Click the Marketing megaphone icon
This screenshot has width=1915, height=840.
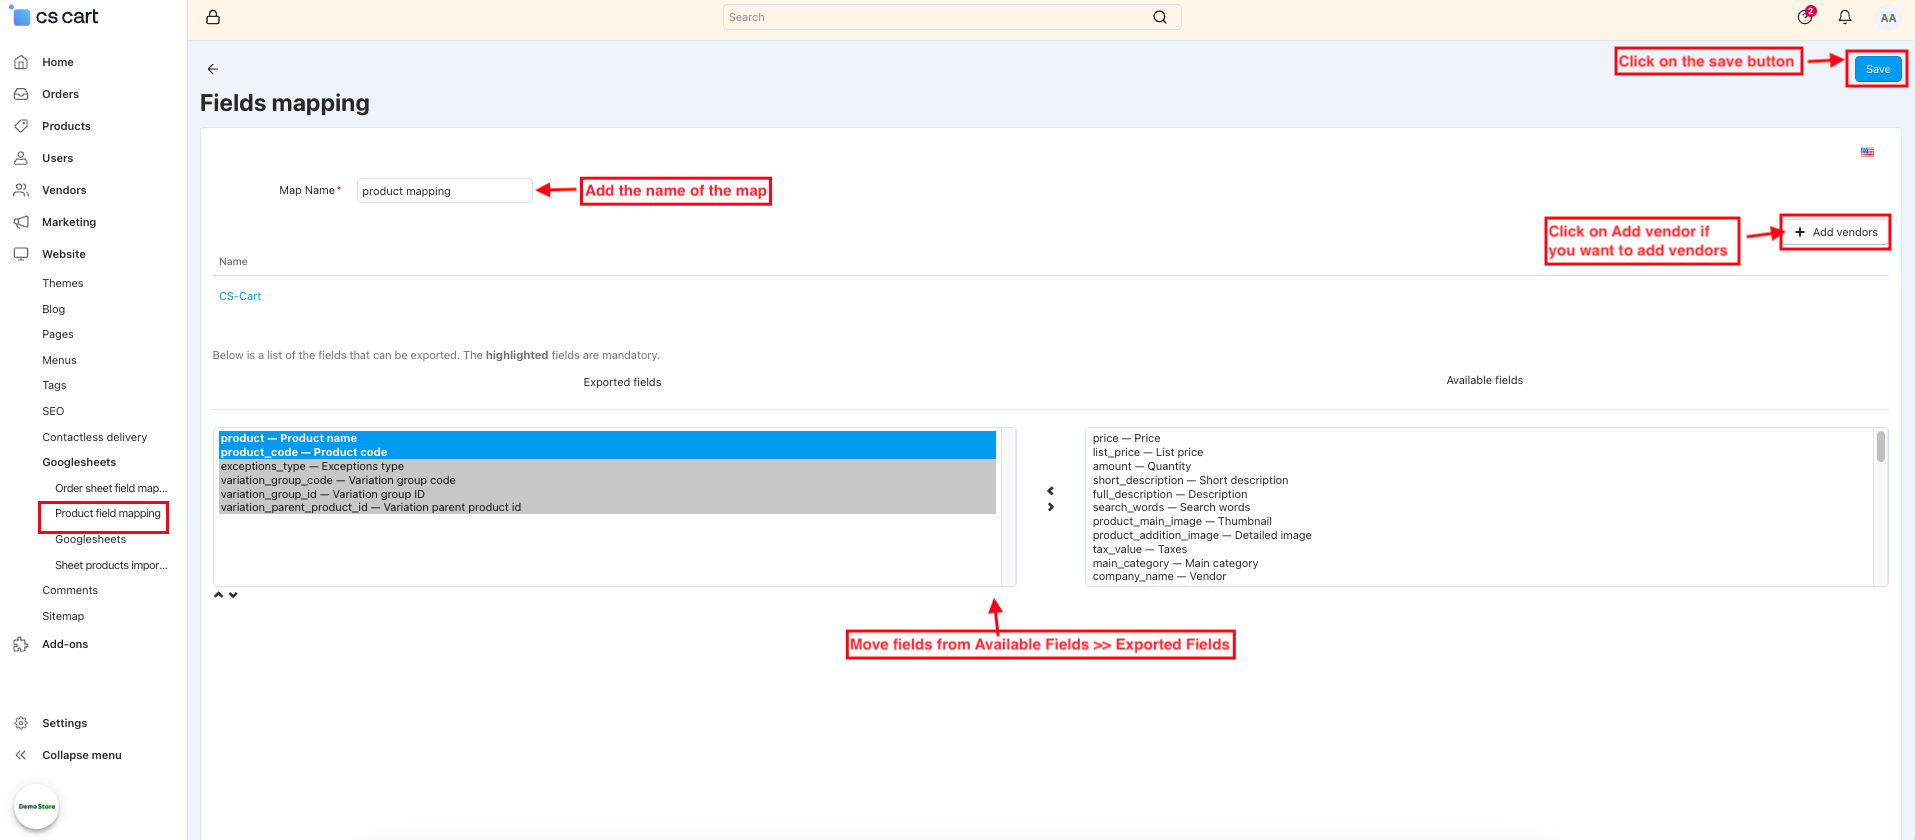21,222
